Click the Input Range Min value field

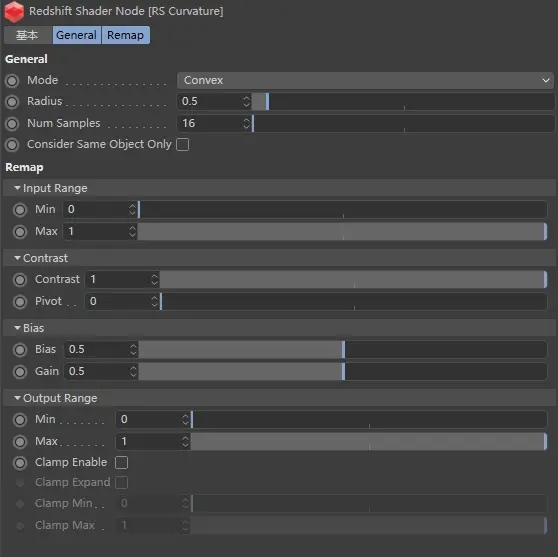(96, 210)
